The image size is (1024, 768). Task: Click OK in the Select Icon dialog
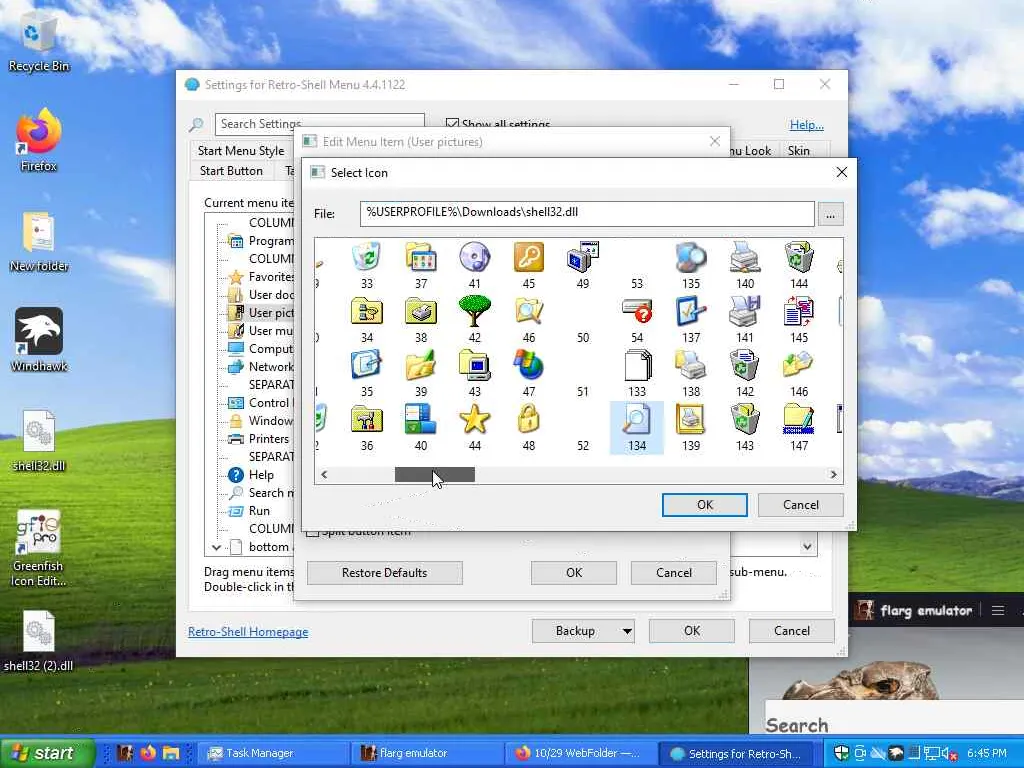click(x=705, y=505)
